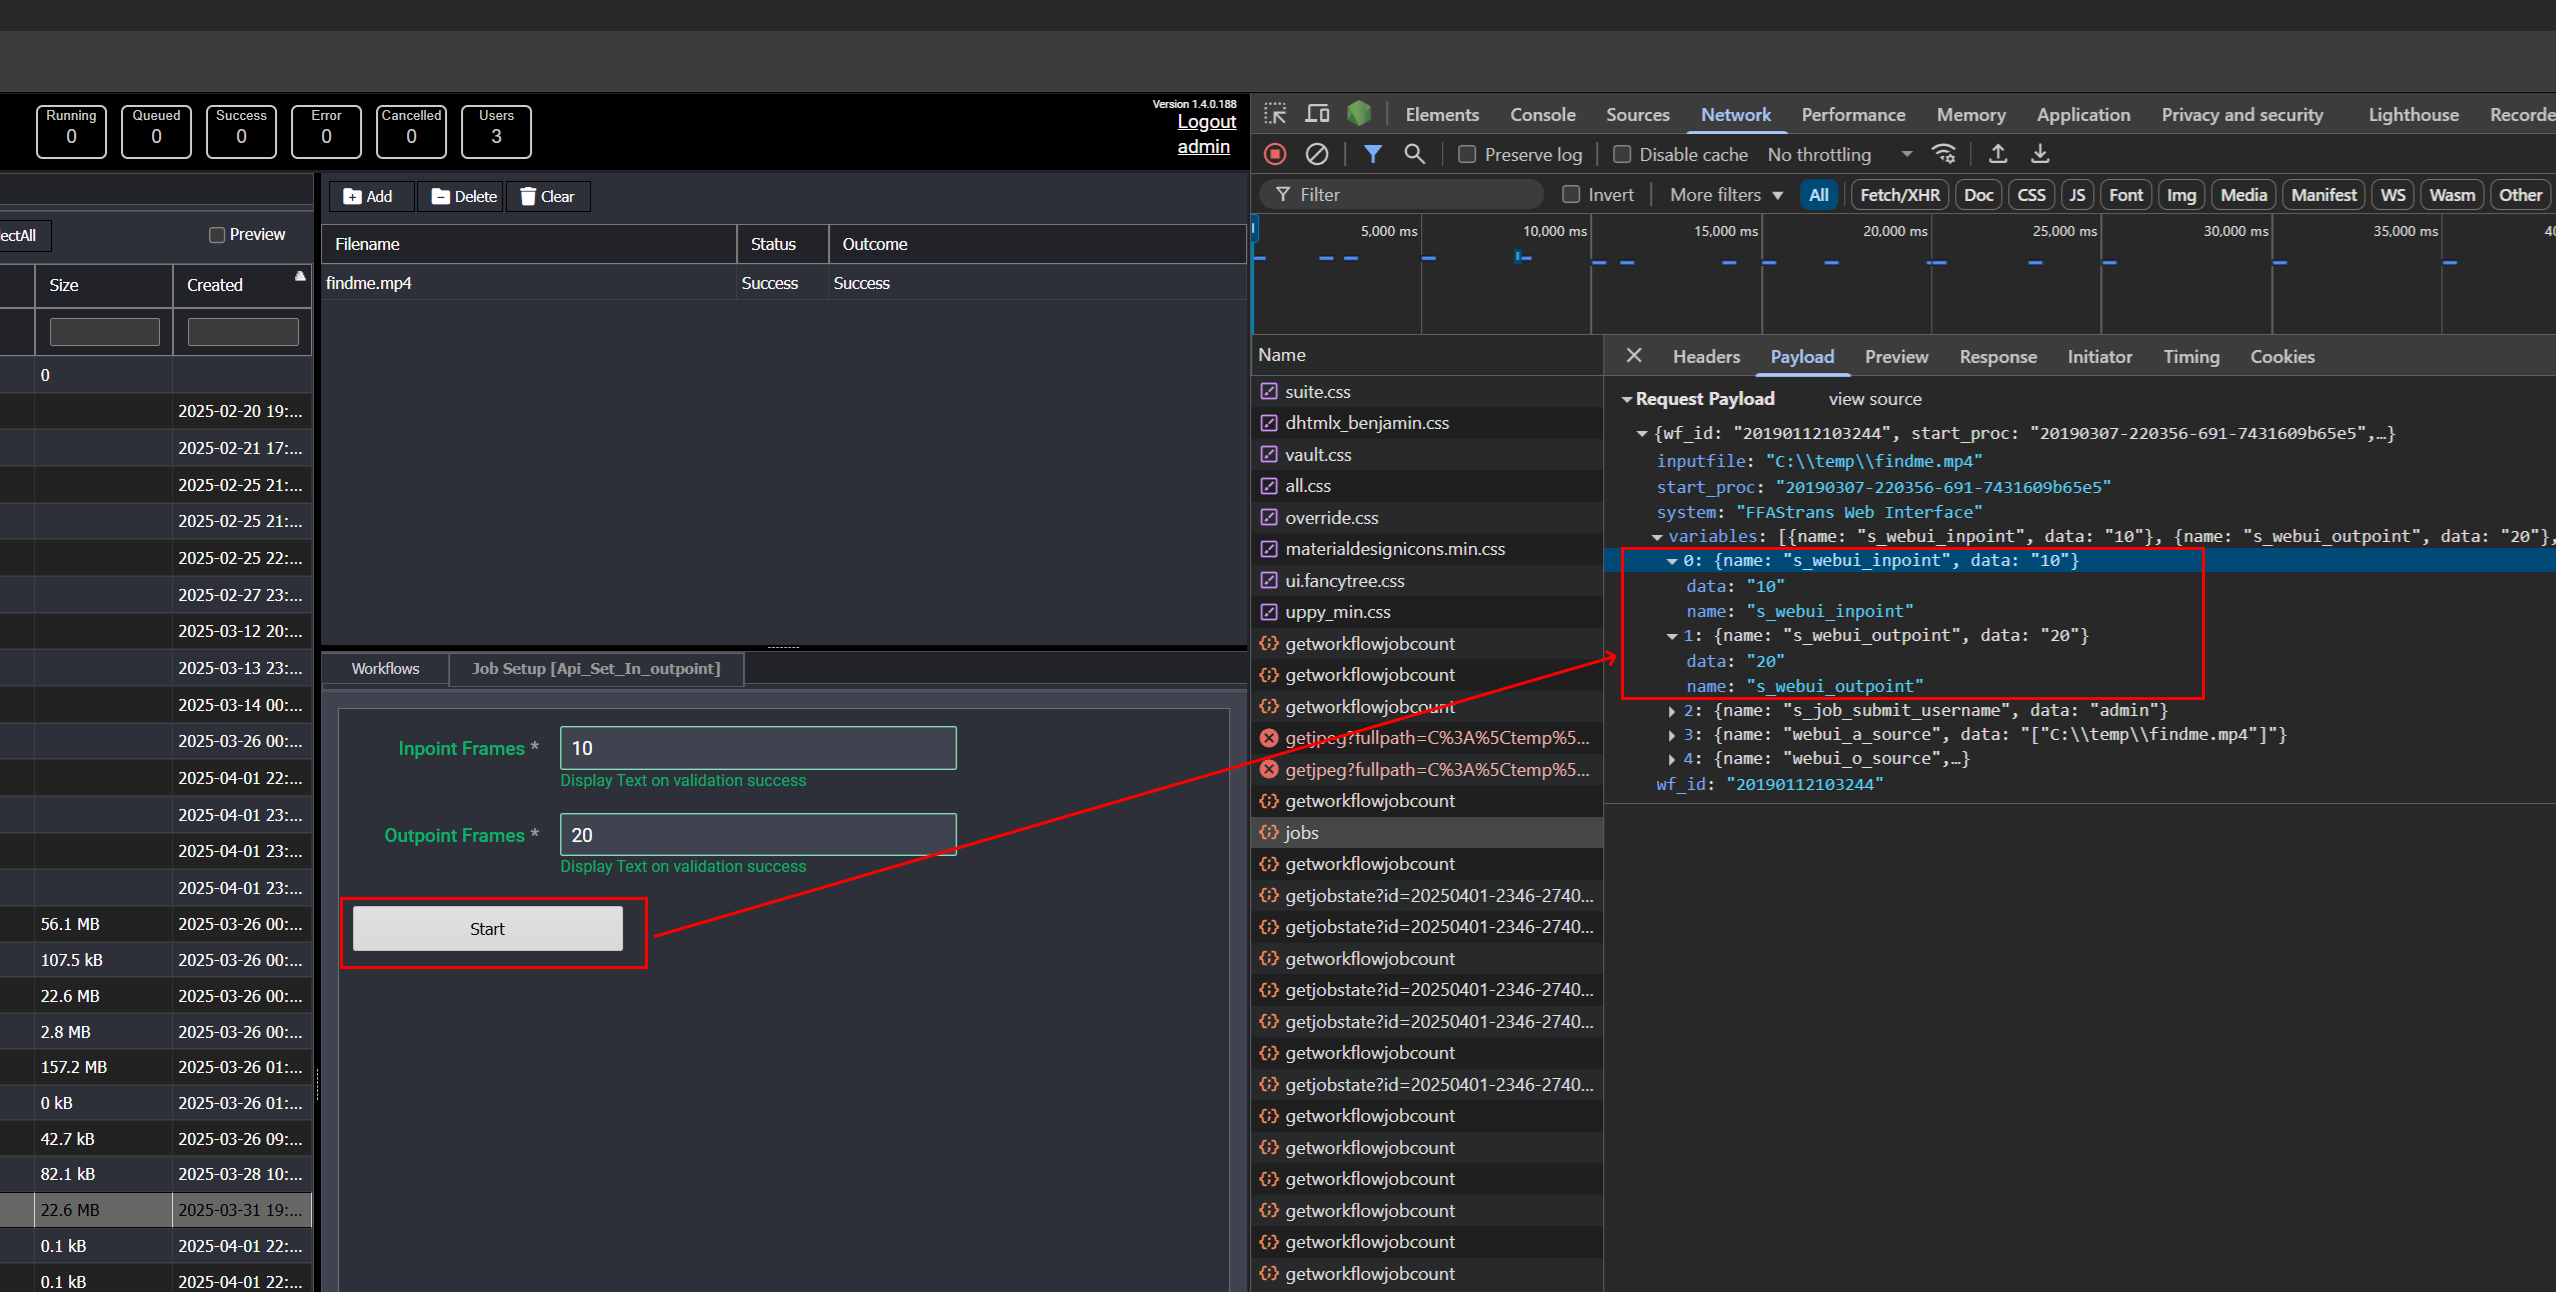Collapse variable 1 s_webui_outpoint

point(1672,636)
